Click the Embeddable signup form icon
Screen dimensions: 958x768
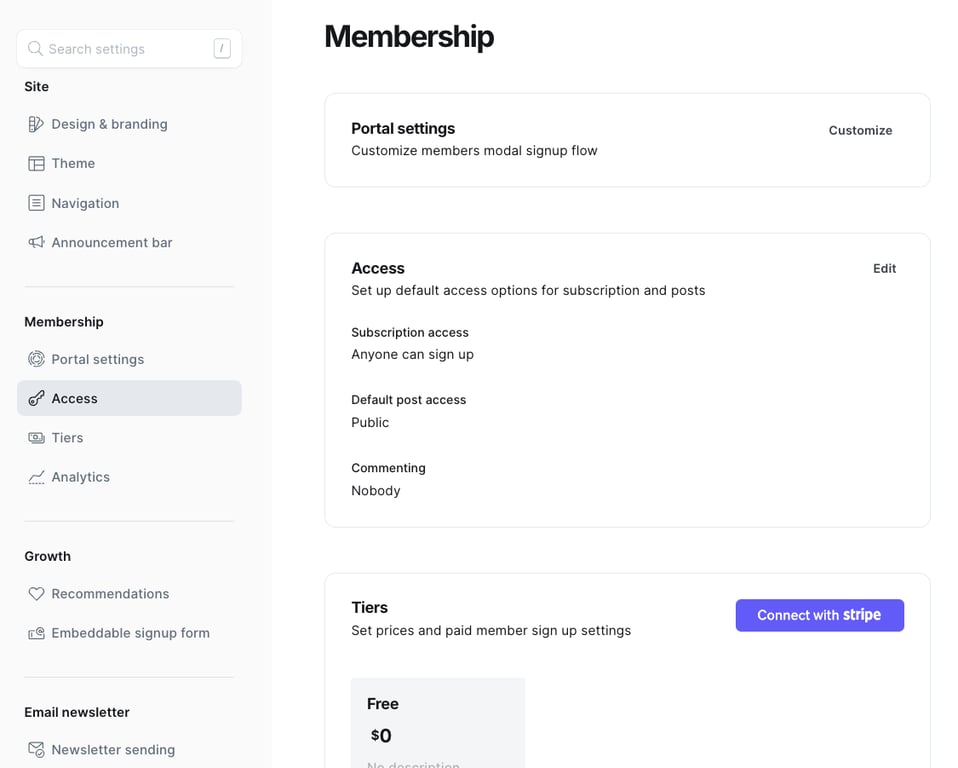36,633
